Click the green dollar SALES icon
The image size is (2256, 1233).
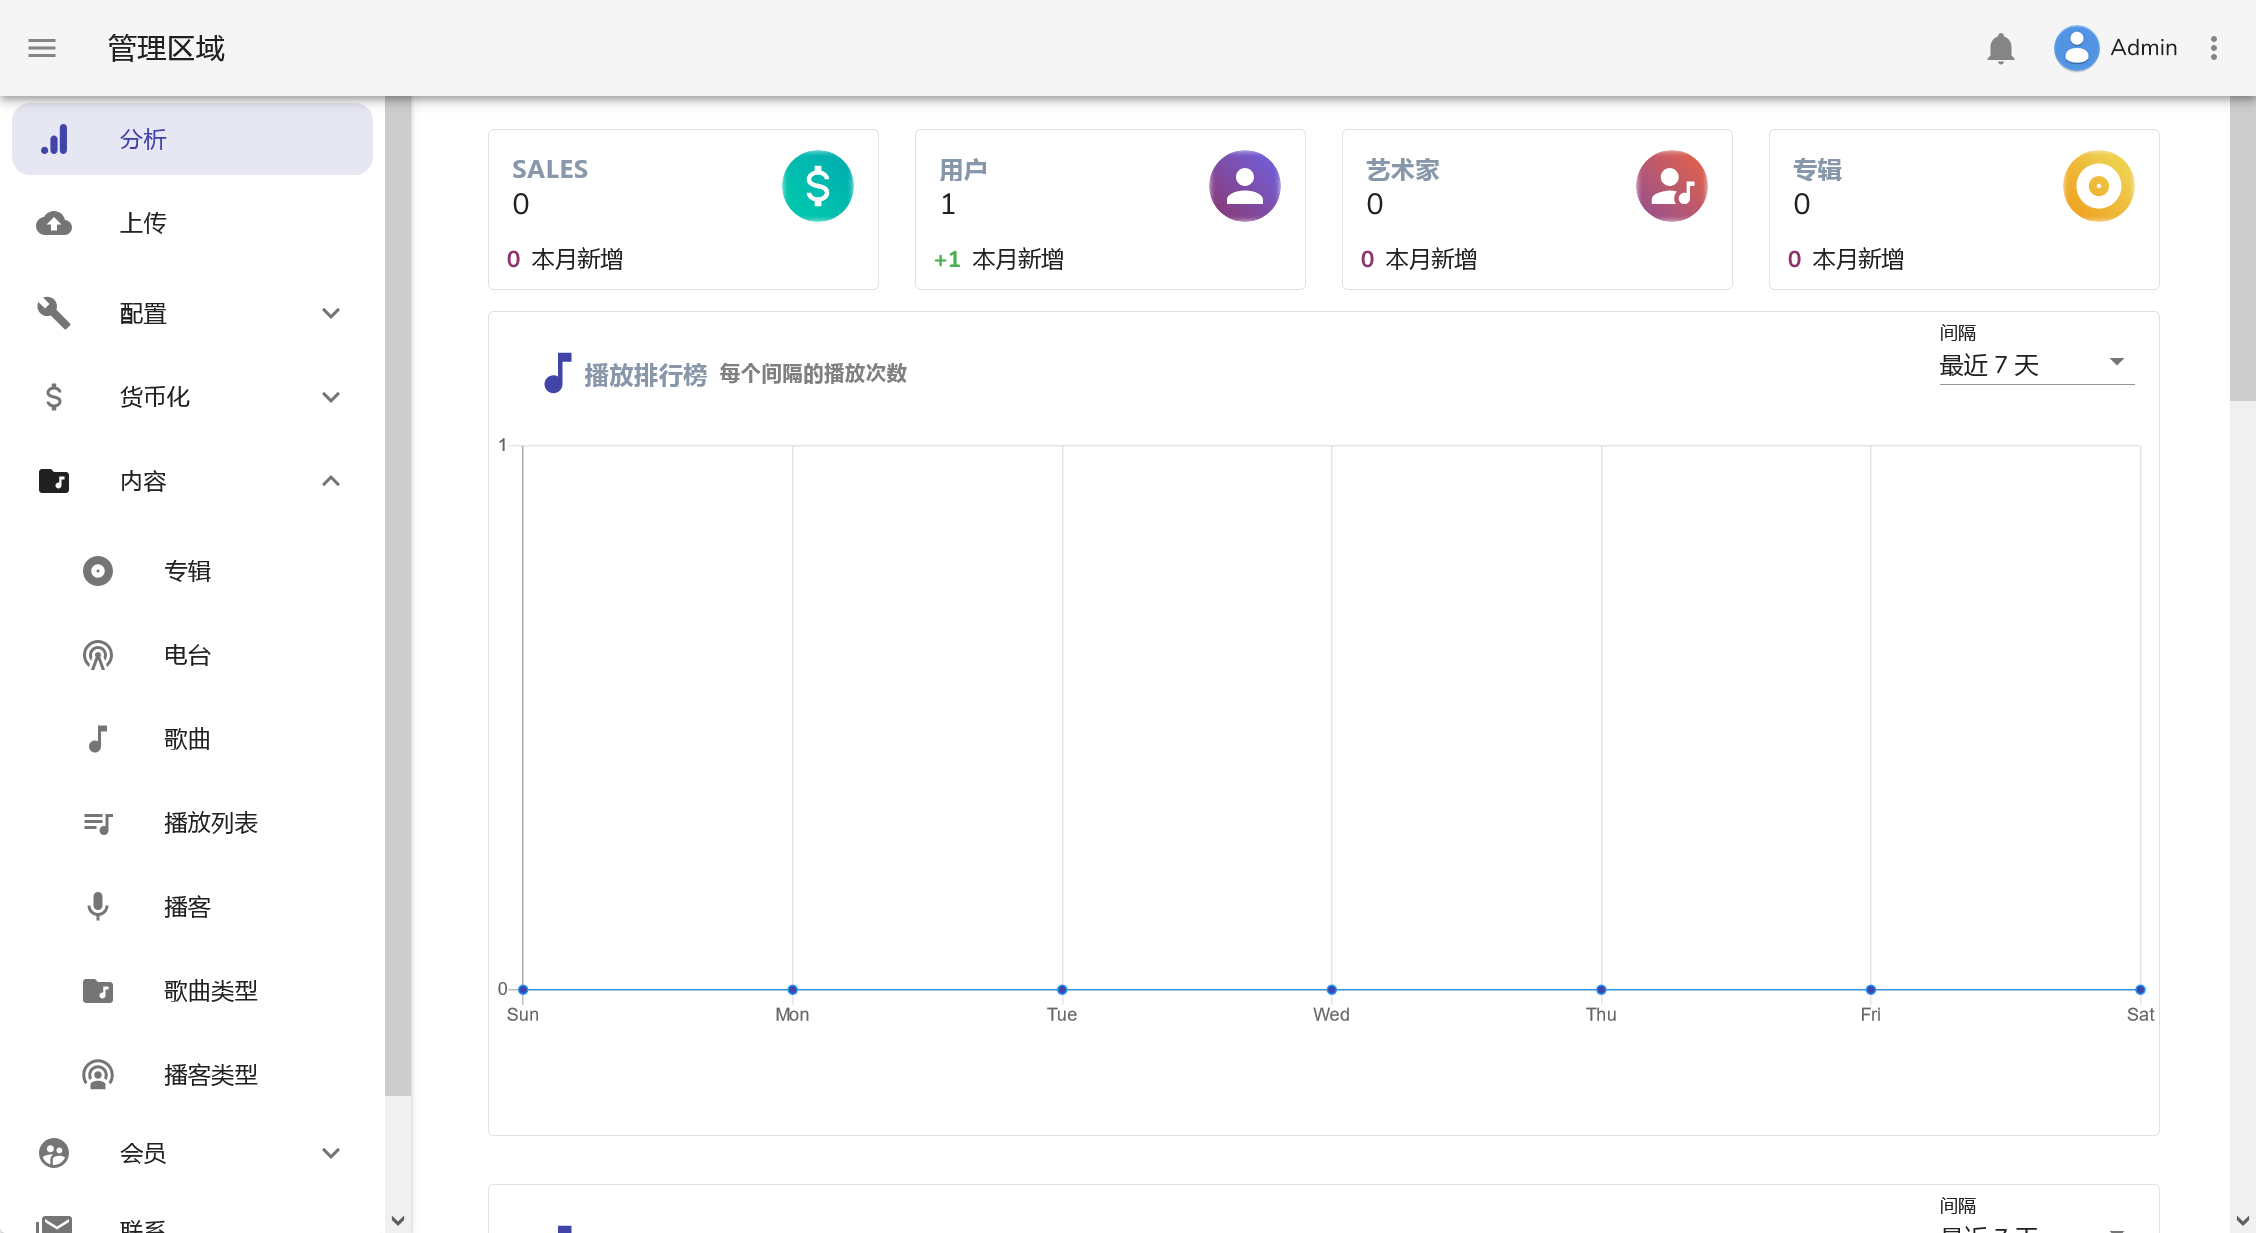tap(817, 186)
